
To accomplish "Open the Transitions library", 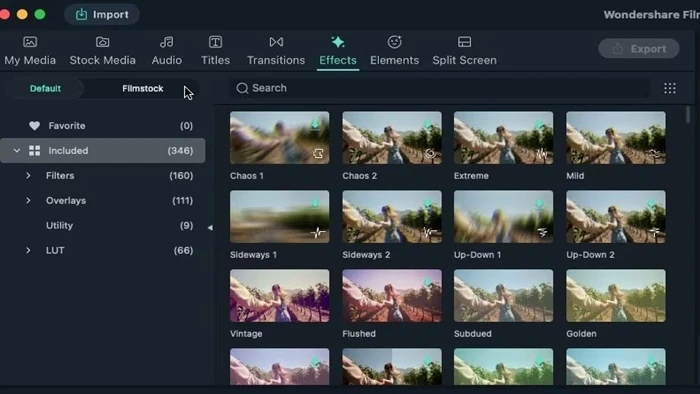I will [x=276, y=51].
